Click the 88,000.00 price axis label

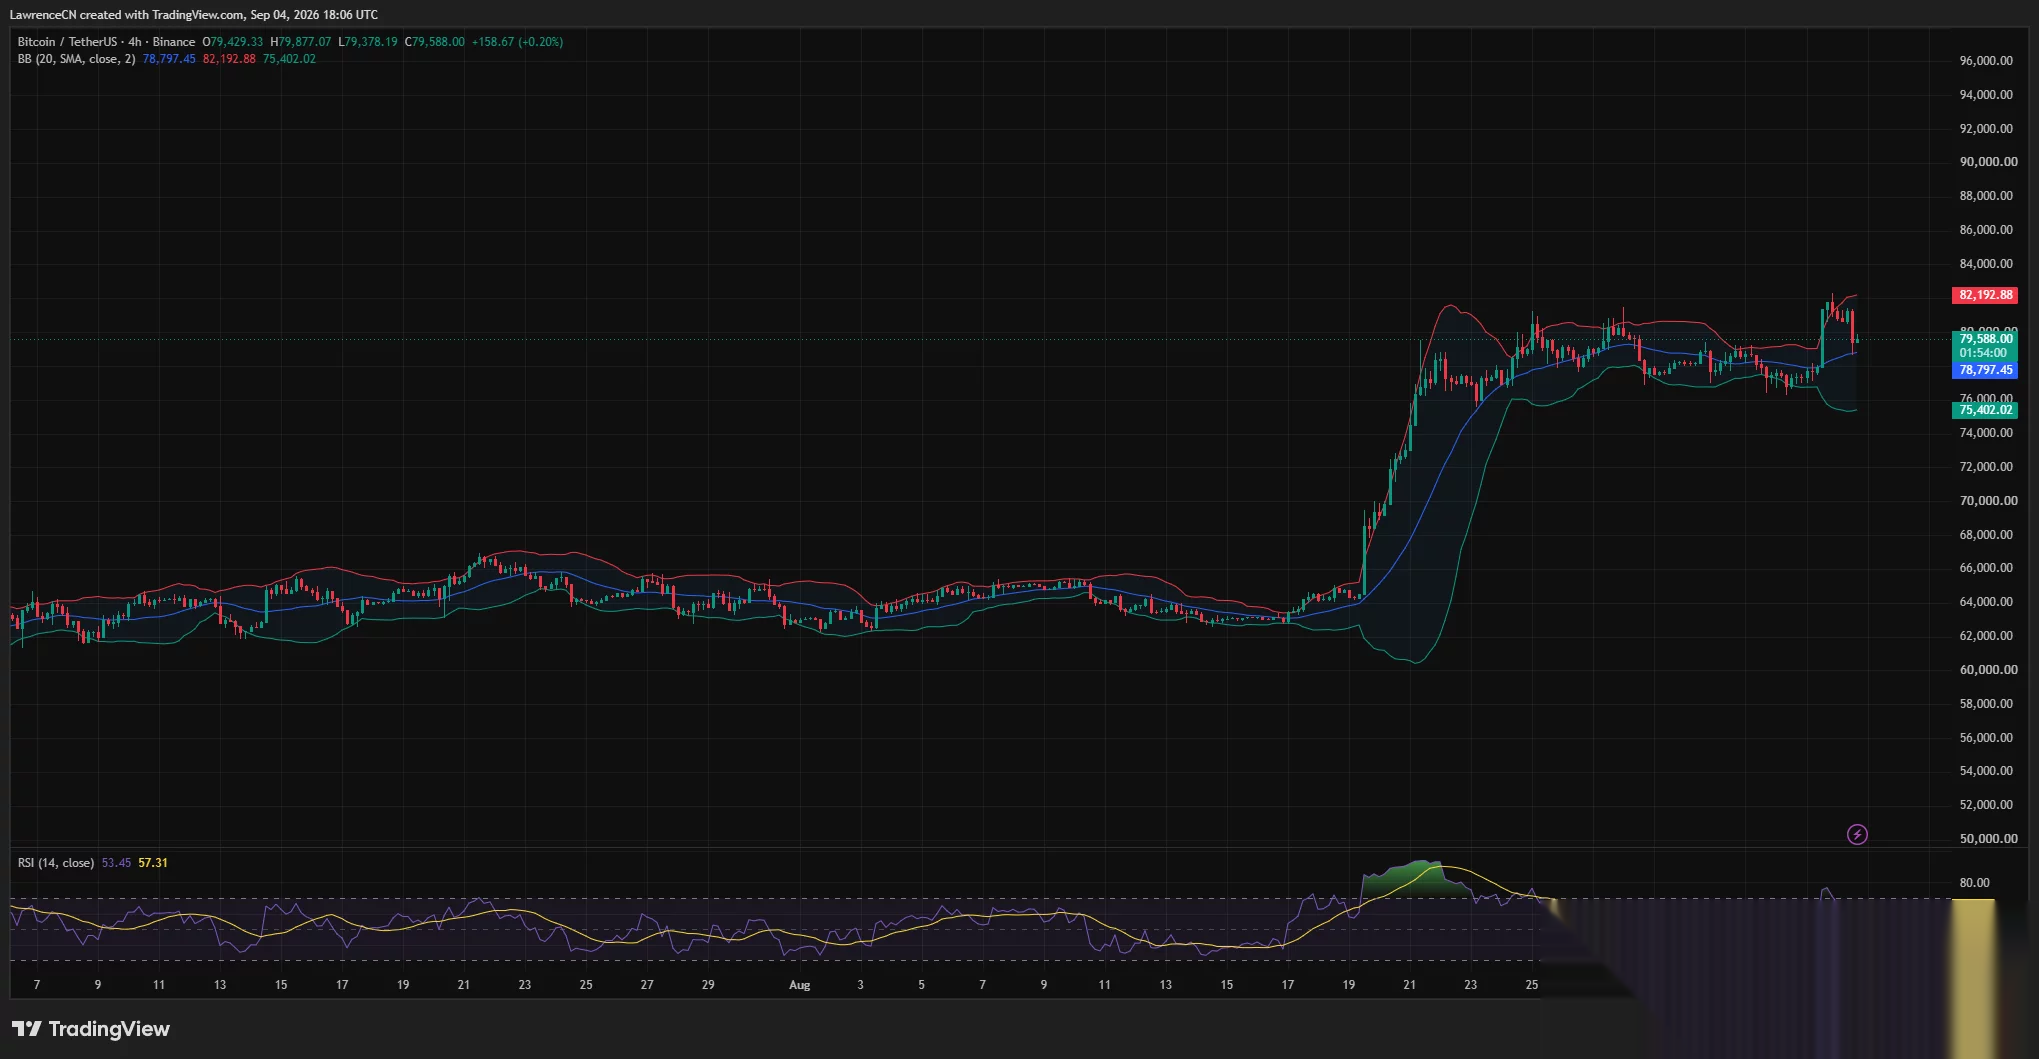click(x=1986, y=196)
